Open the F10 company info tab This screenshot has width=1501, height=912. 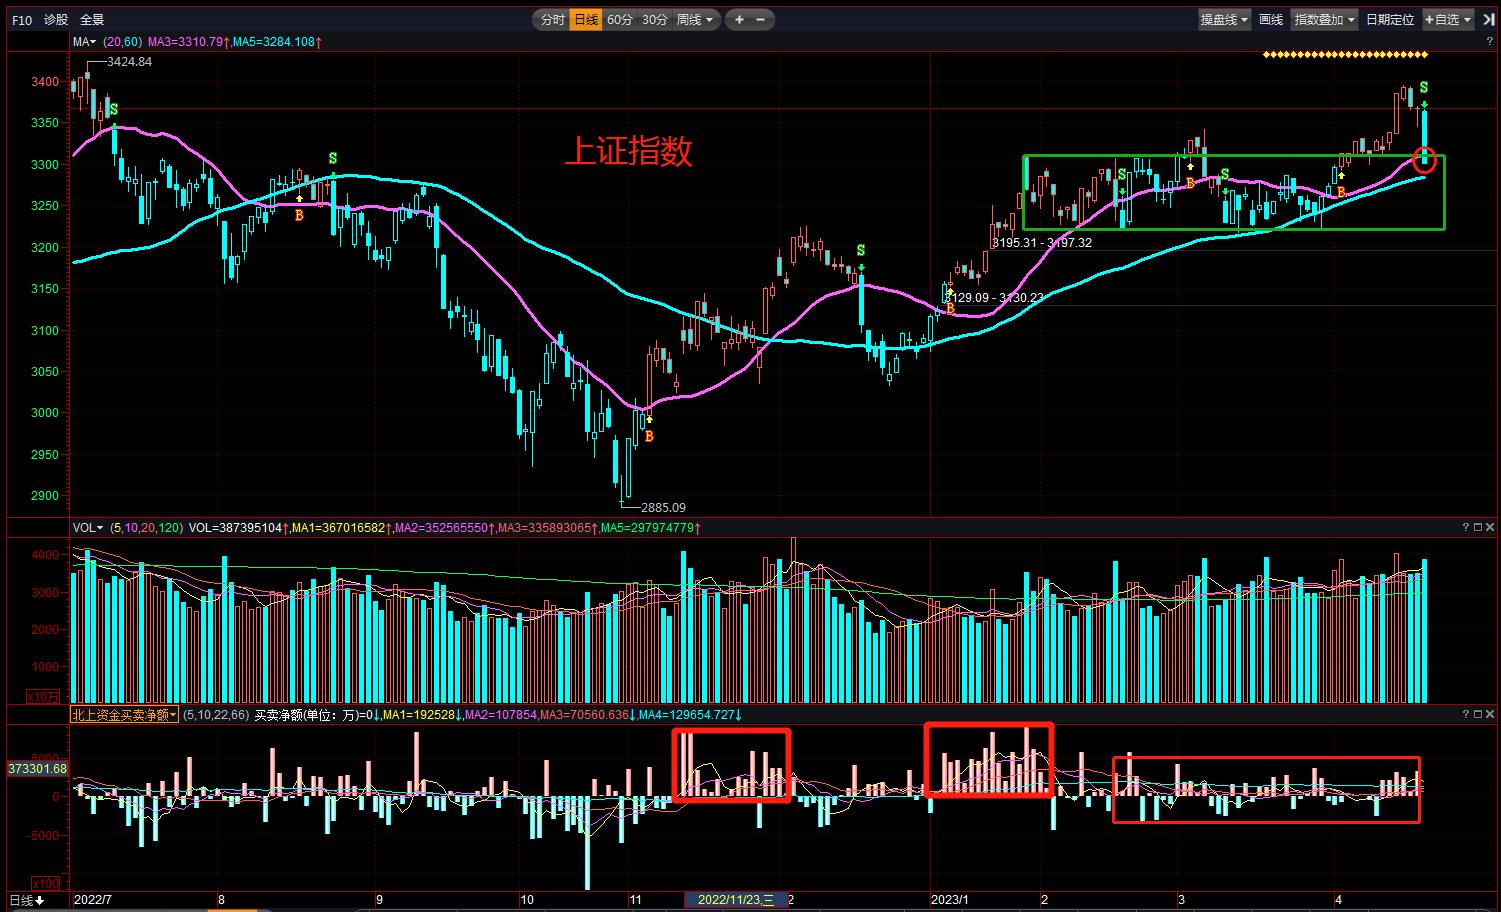coord(22,20)
